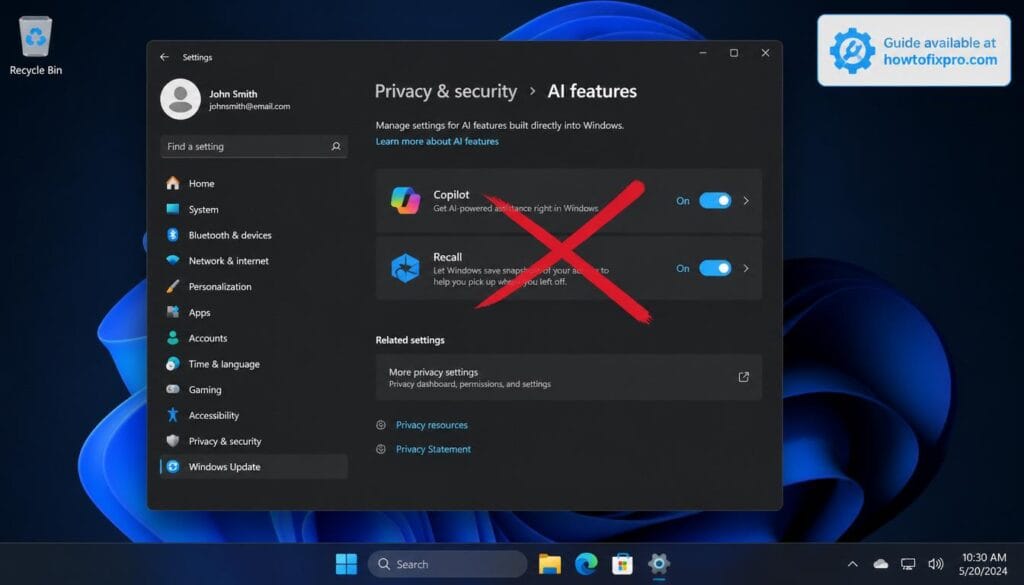Click the Apps icon in sidebar
Viewport: 1024px width, 585px height.
click(172, 312)
